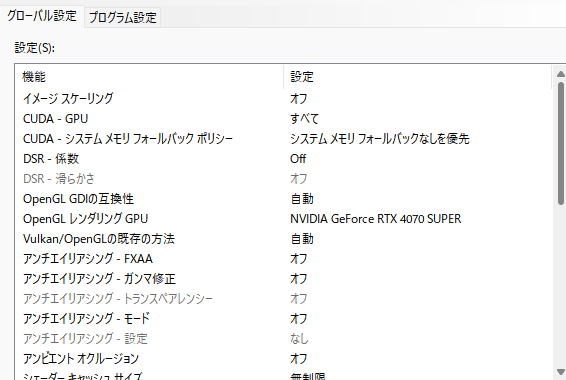Select the greyed DSR - 滑らかさ row

click(x=283, y=179)
